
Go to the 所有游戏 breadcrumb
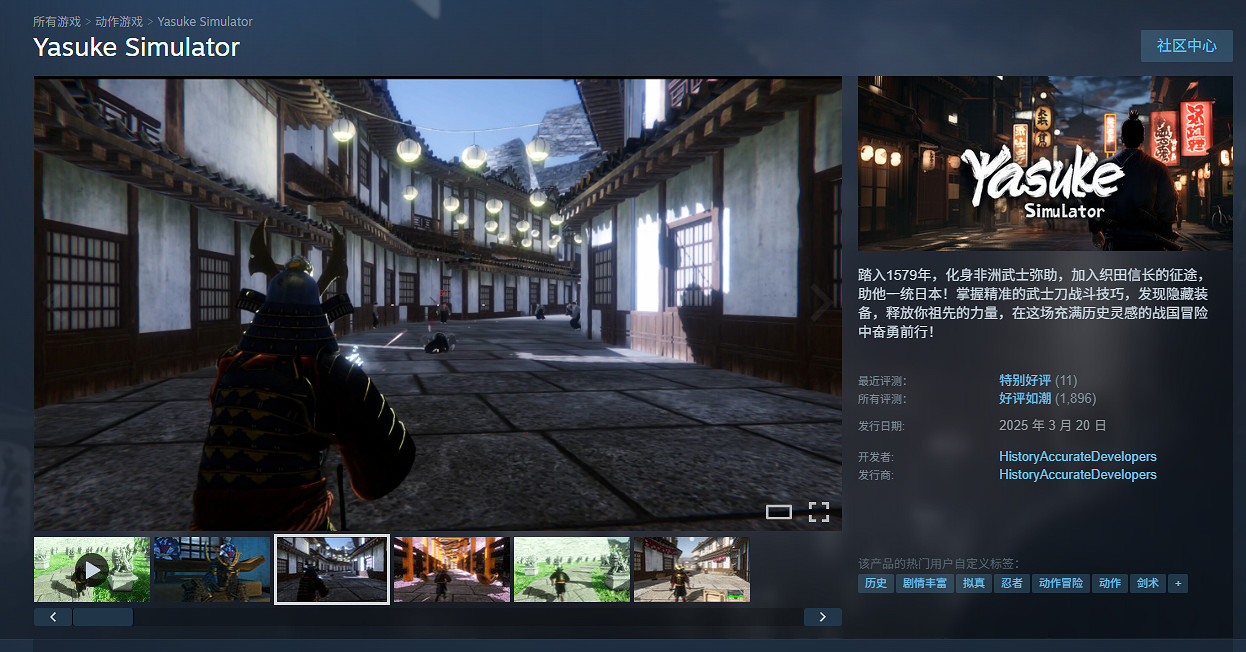coord(56,21)
